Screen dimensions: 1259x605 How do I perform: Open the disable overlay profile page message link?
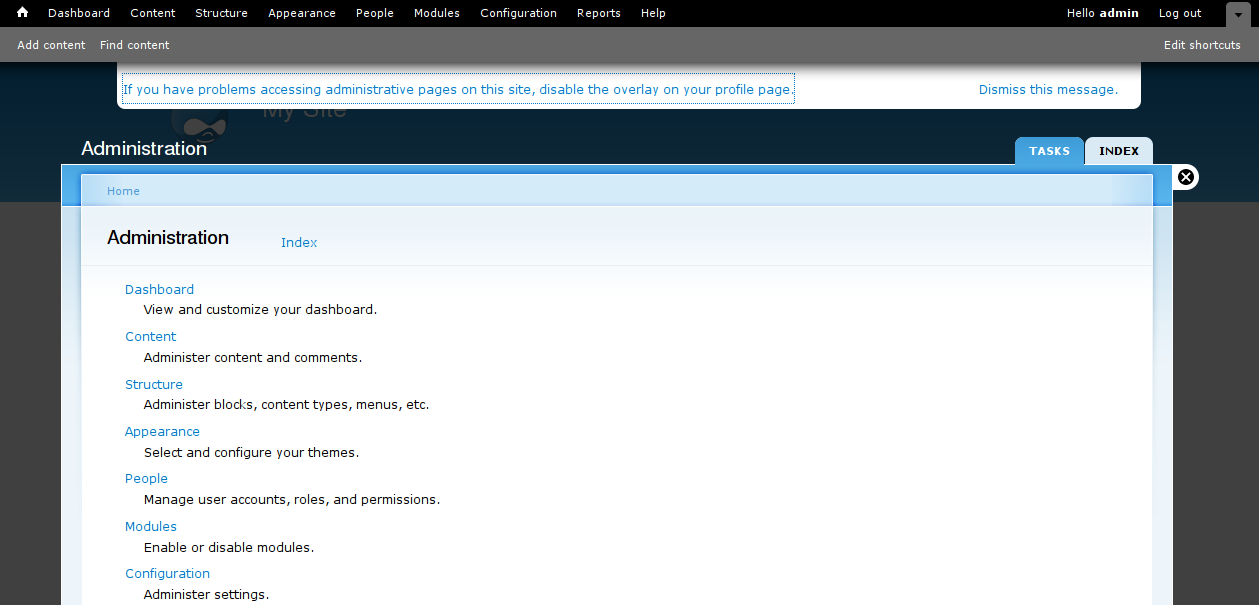[x=458, y=89]
